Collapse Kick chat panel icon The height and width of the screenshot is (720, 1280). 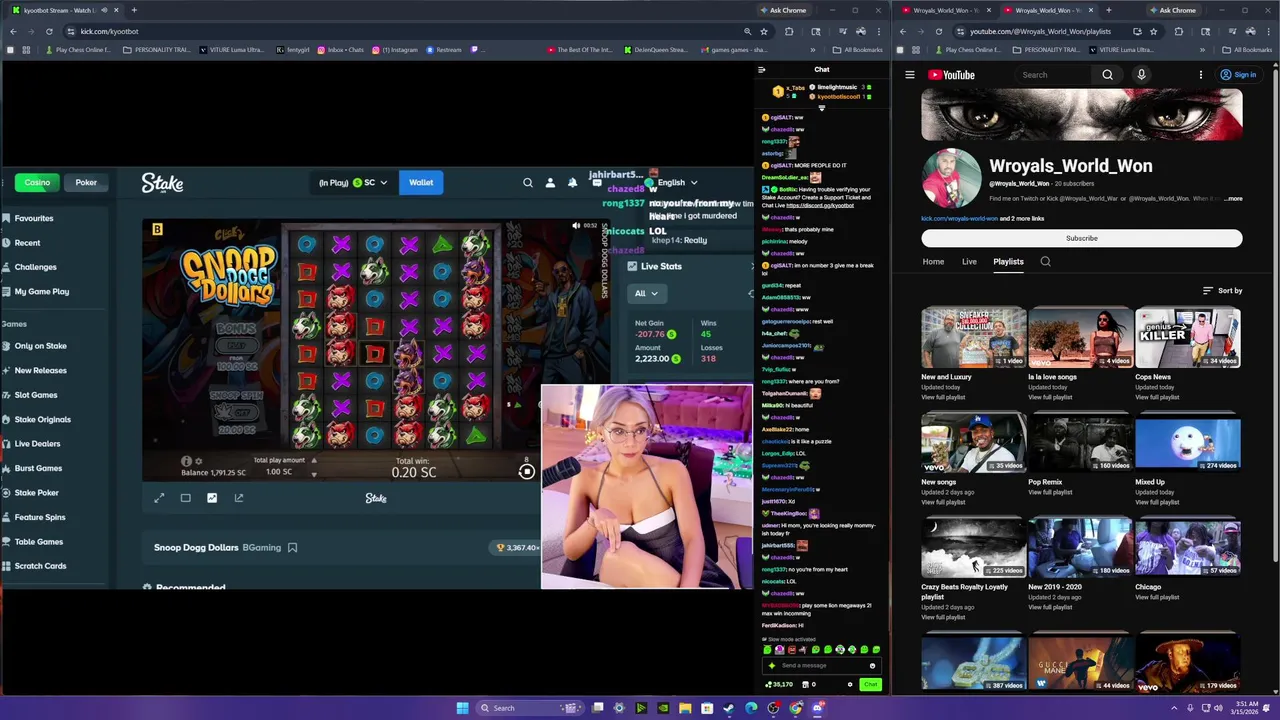coord(762,70)
